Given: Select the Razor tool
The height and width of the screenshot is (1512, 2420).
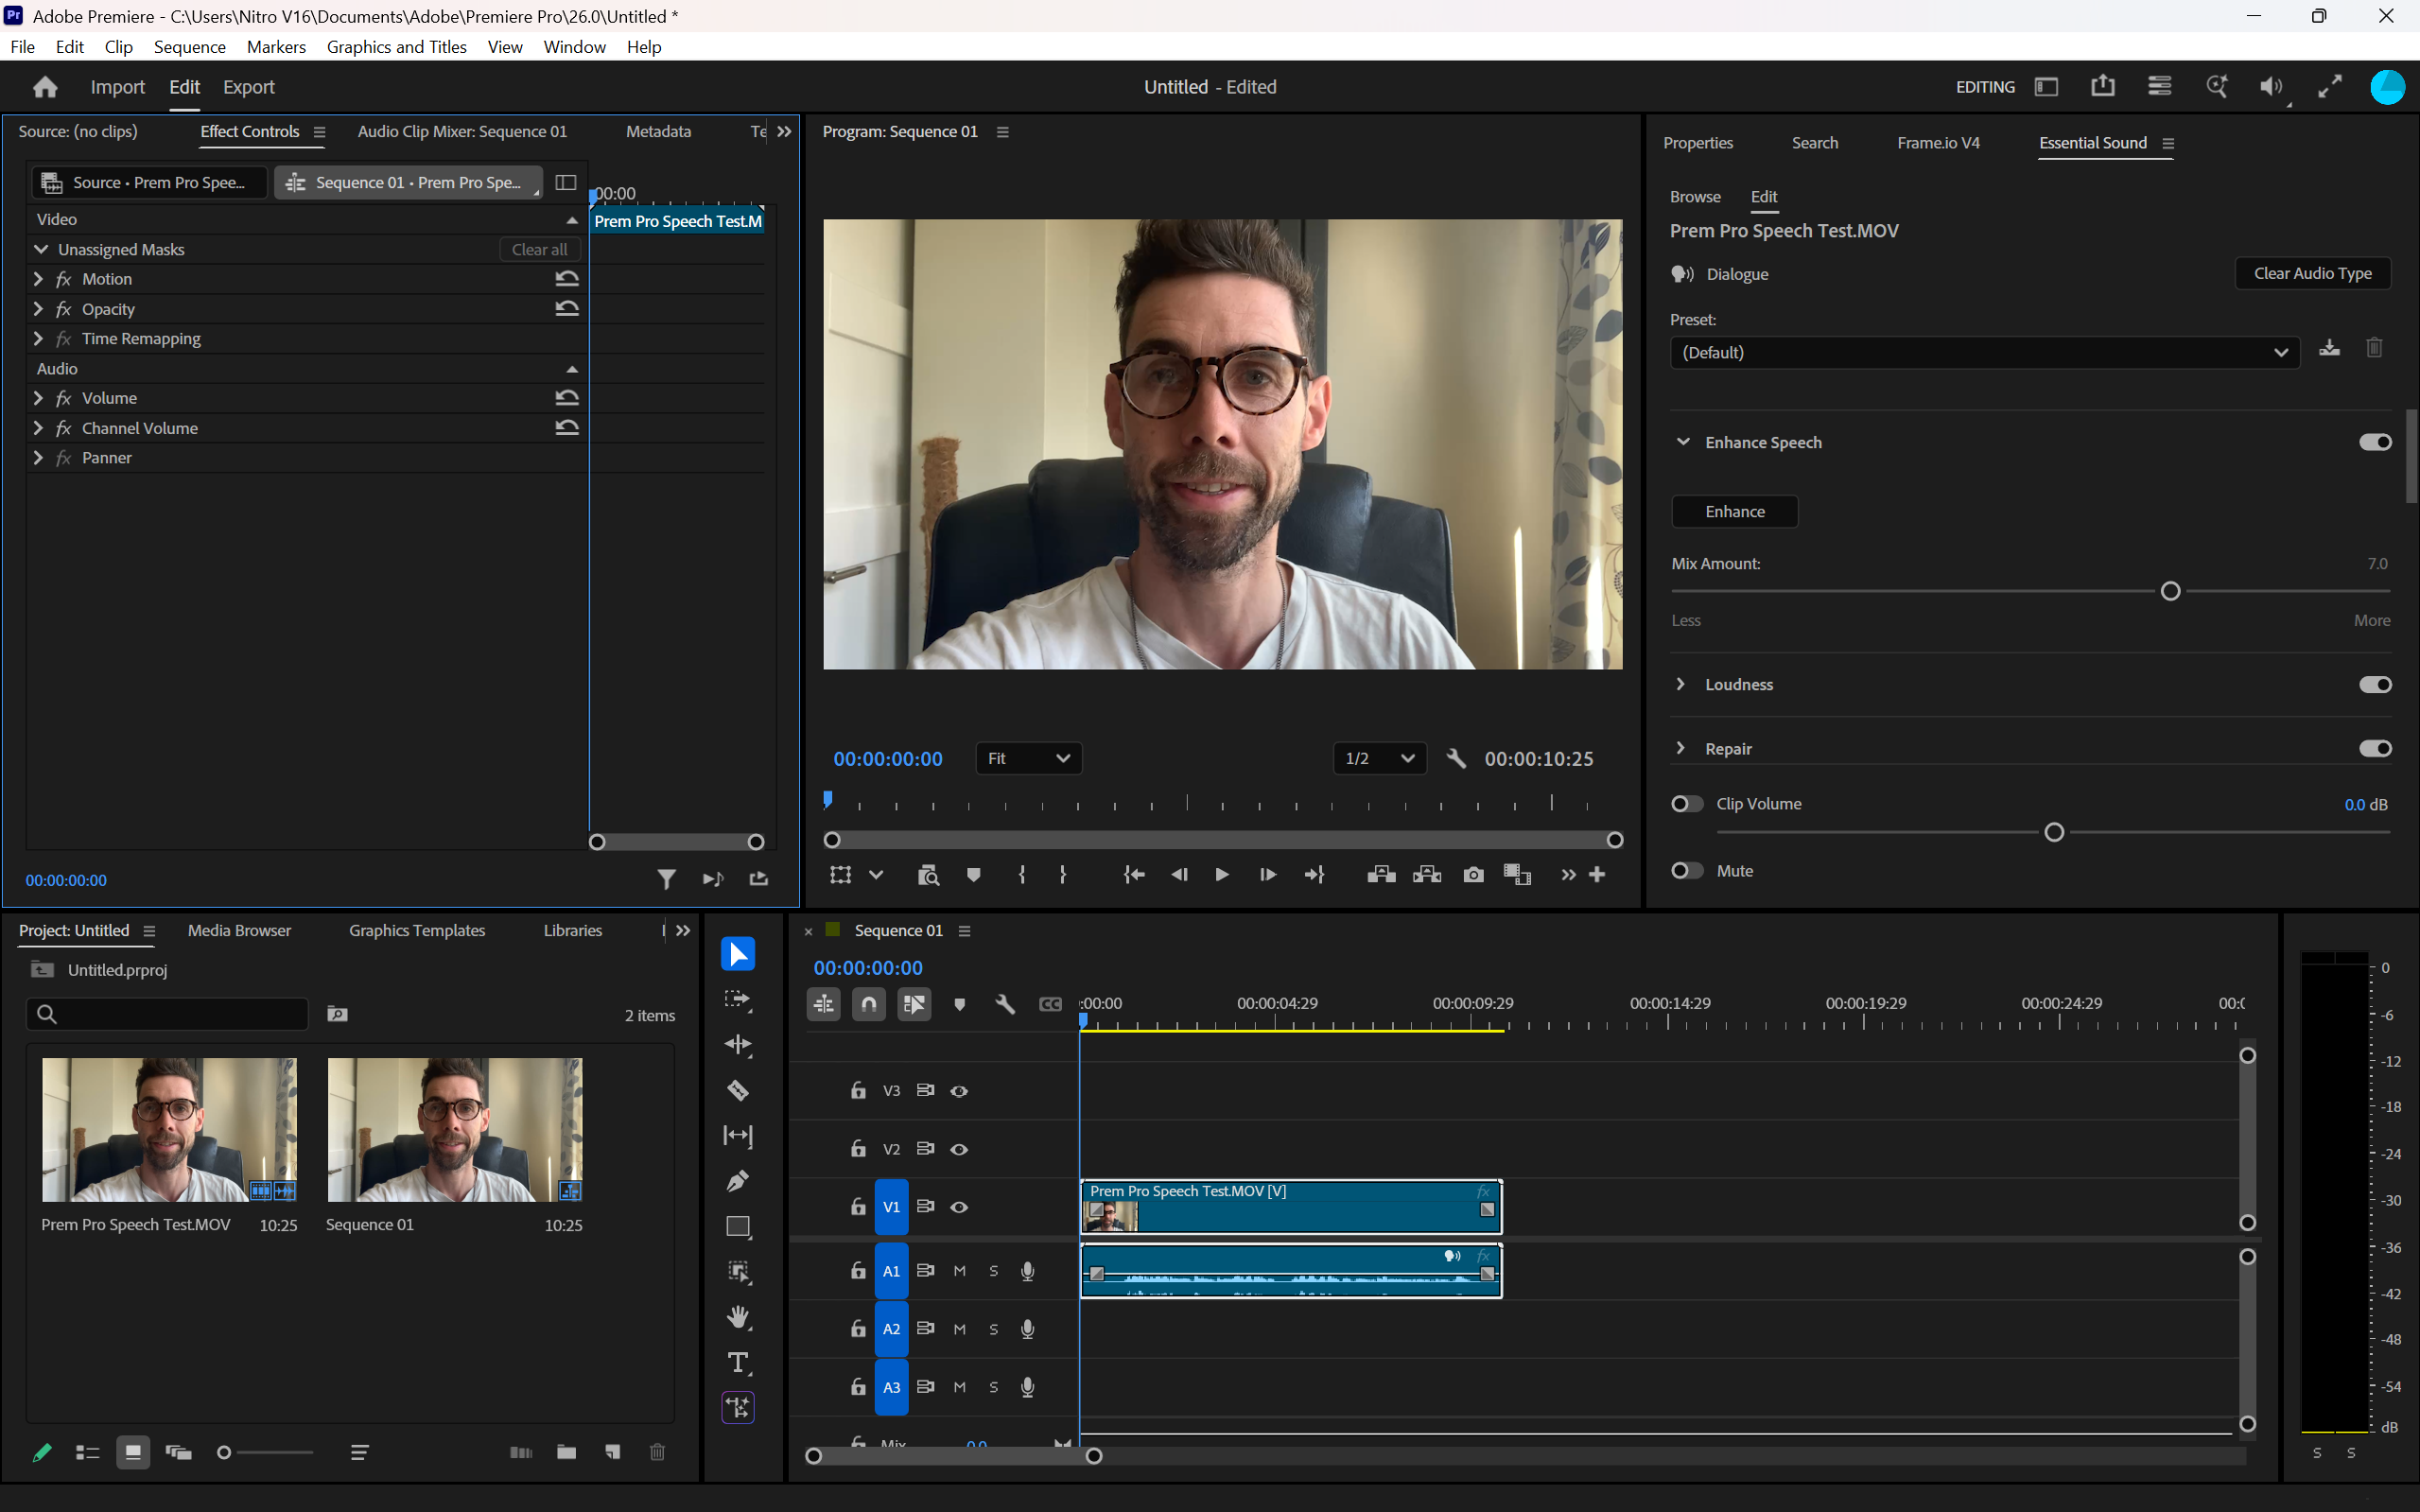Looking at the screenshot, I should pos(738,1090).
